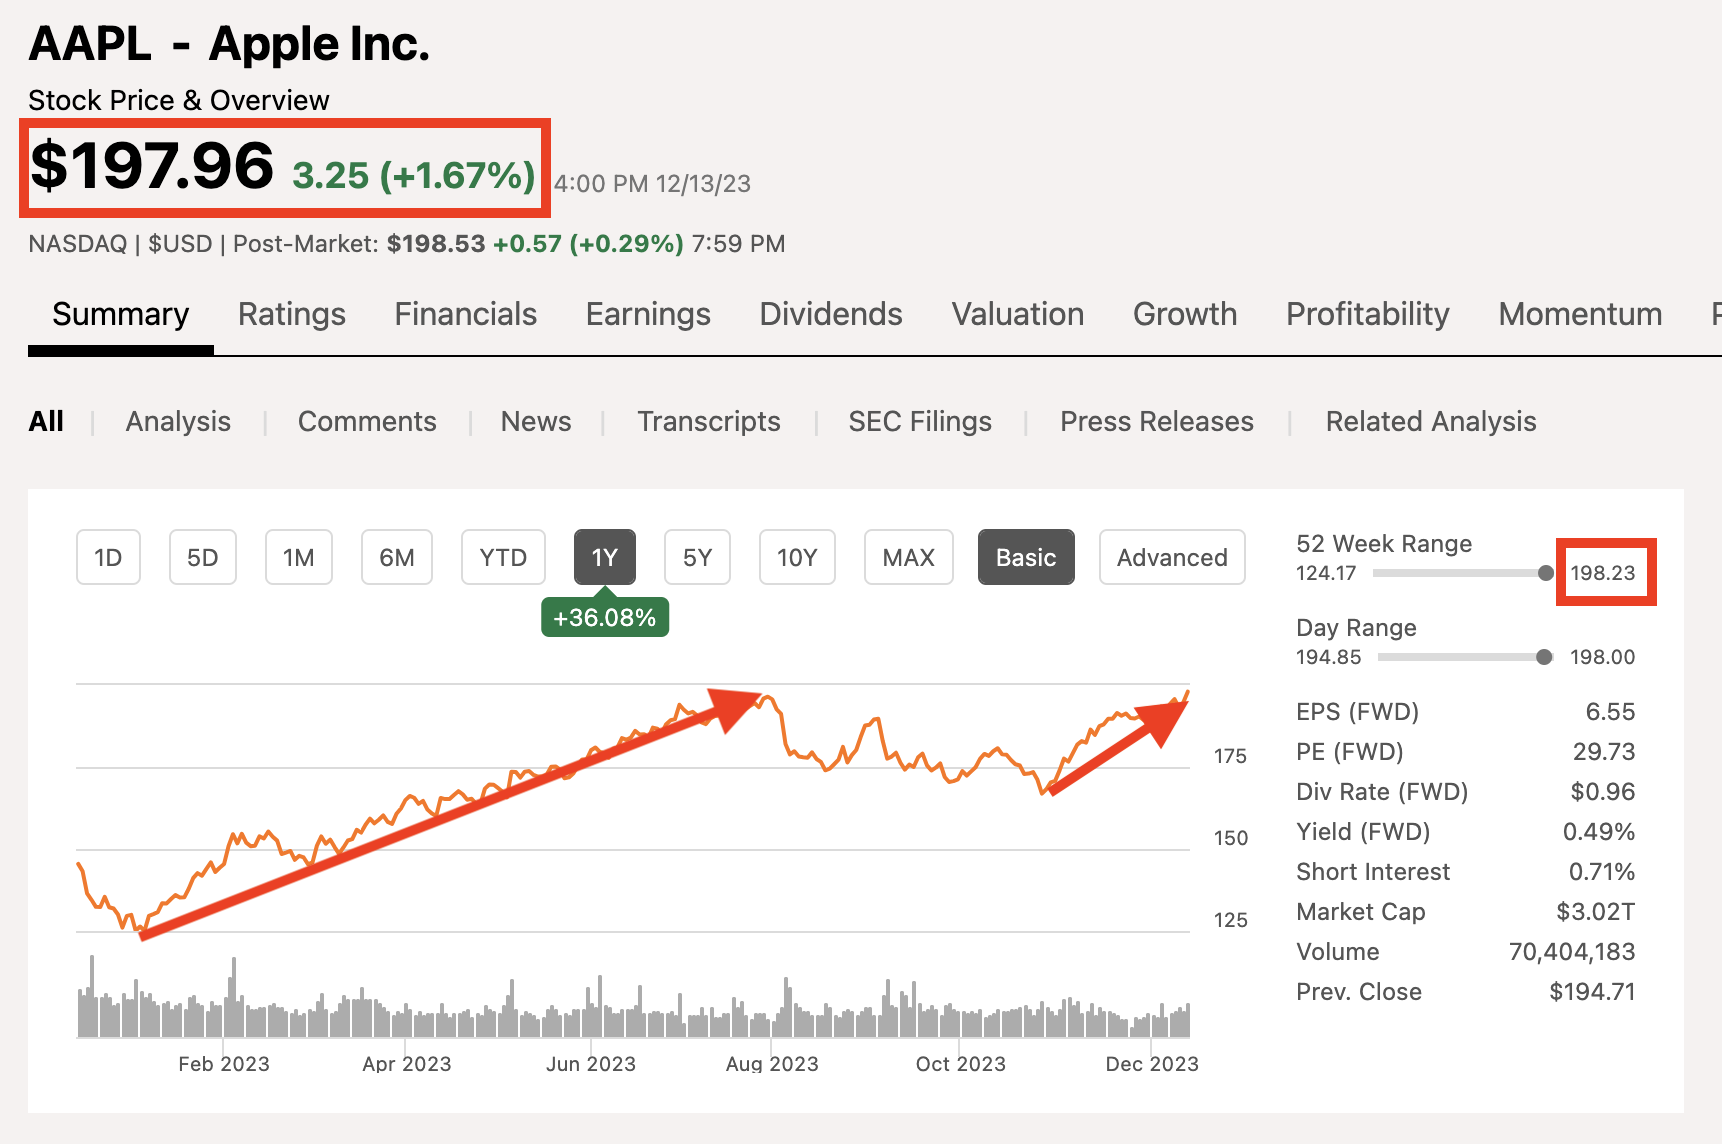Viewport: 1722px width, 1144px height.
Task: Open the Summary tab
Action: 120,314
